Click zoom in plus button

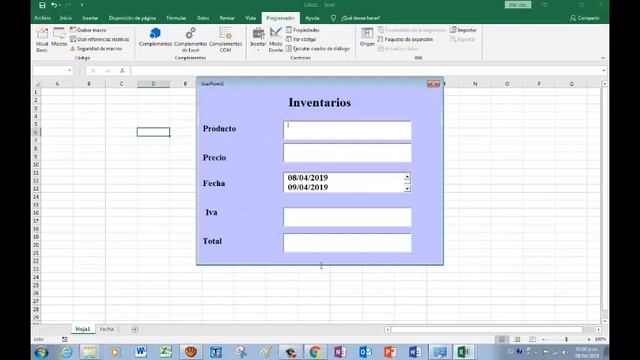click(589, 339)
